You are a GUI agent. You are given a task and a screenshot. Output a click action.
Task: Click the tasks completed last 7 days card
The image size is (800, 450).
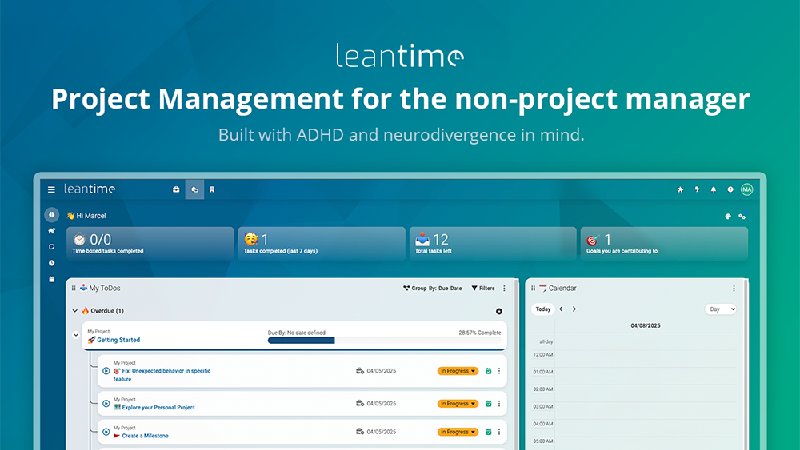321,244
